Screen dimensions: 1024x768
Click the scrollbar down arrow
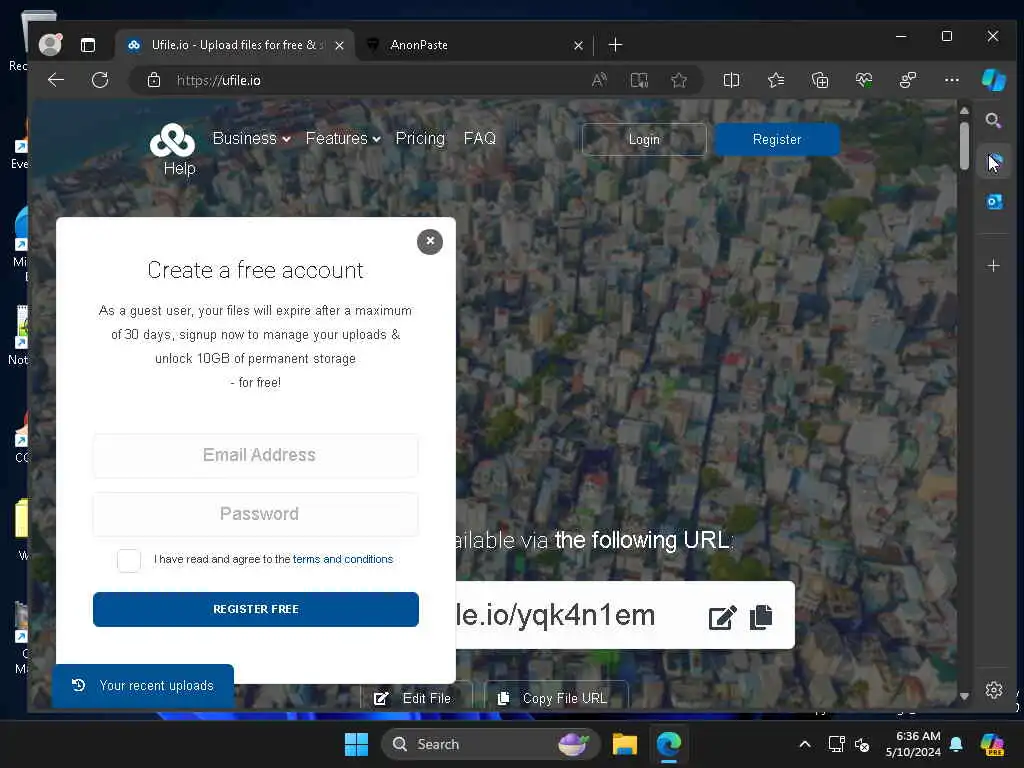tap(965, 697)
